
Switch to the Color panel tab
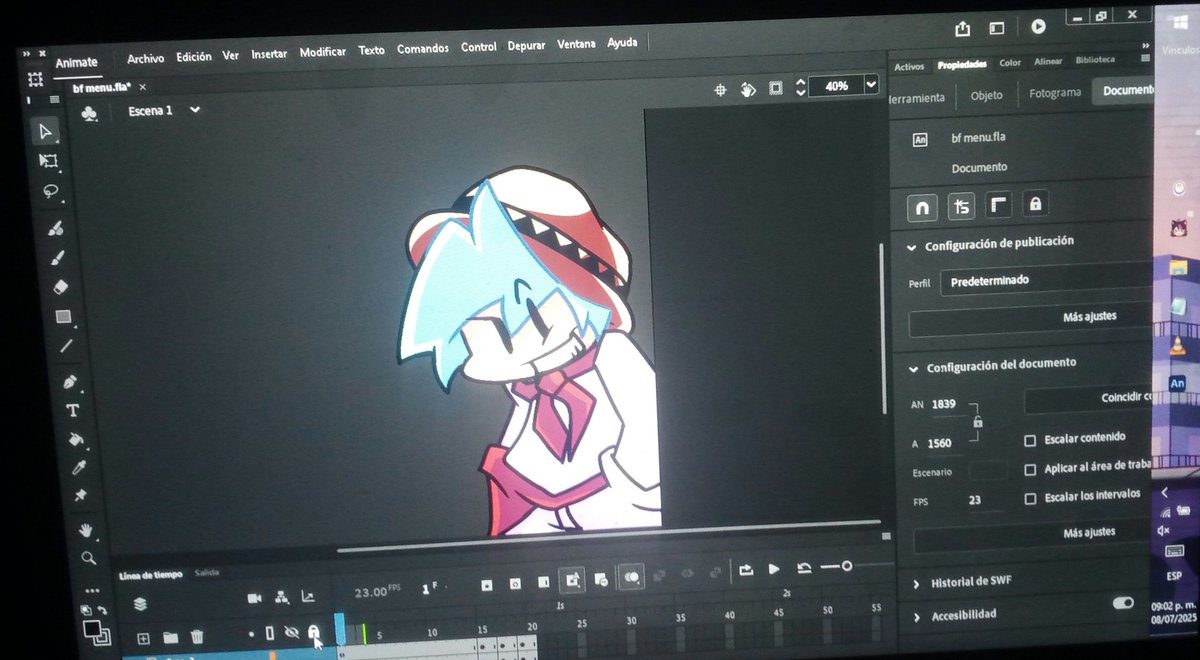point(1010,63)
